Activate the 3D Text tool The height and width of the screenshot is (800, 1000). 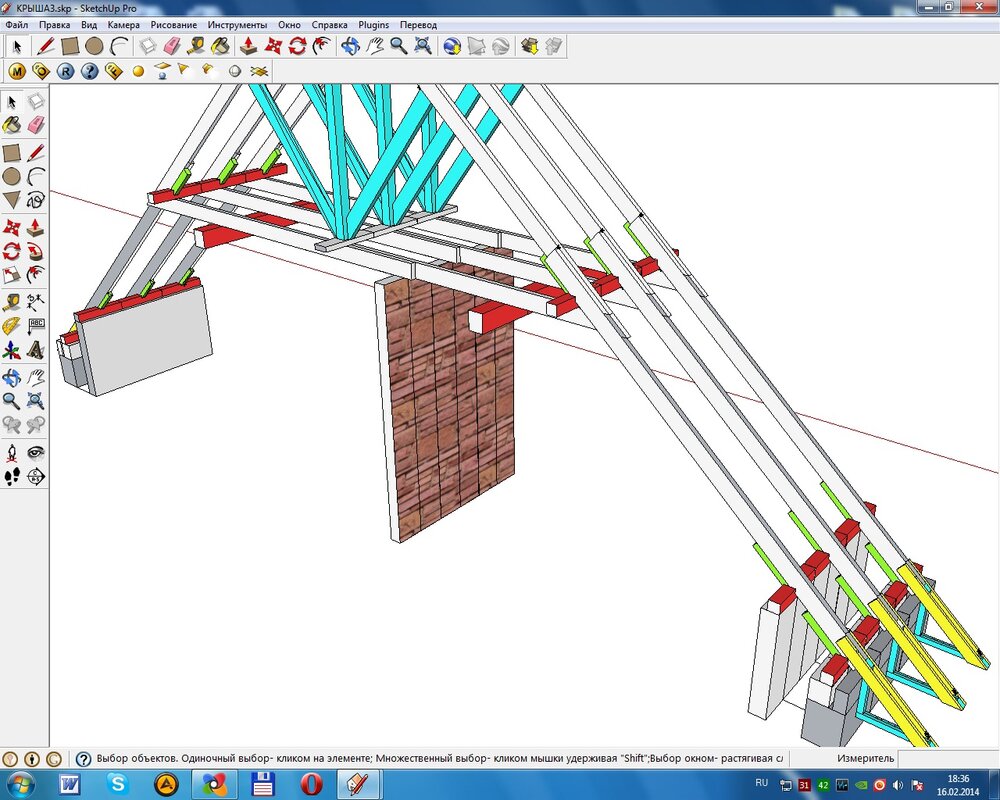click(x=36, y=351)
